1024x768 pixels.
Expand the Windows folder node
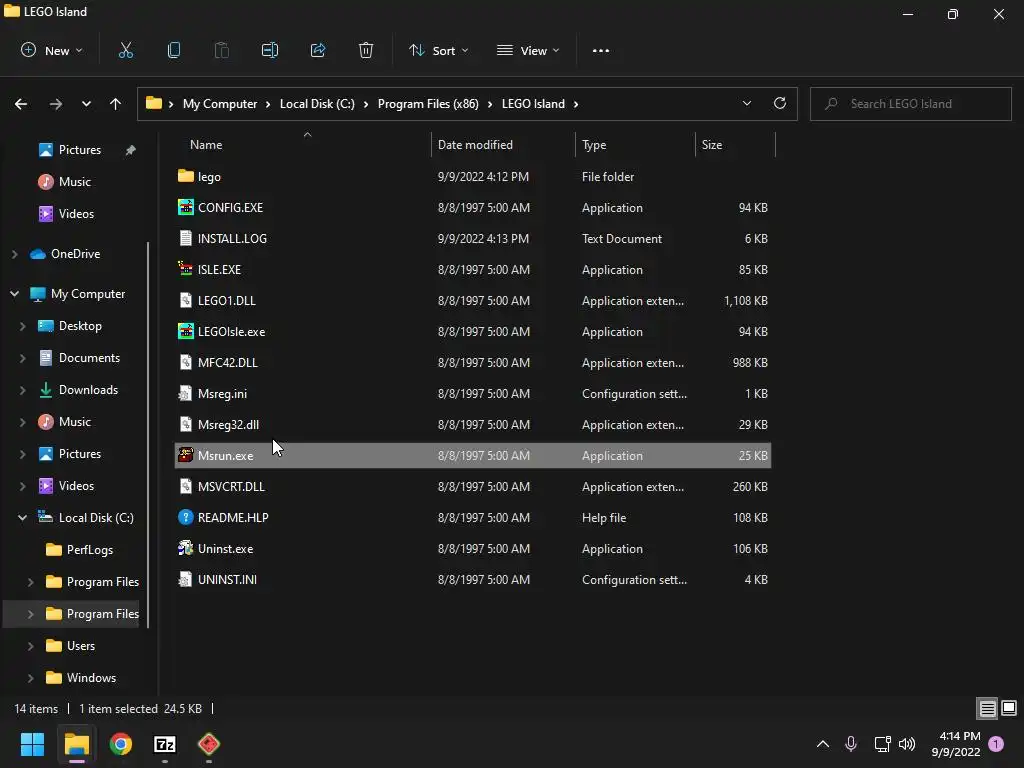[x=31, y=678]
